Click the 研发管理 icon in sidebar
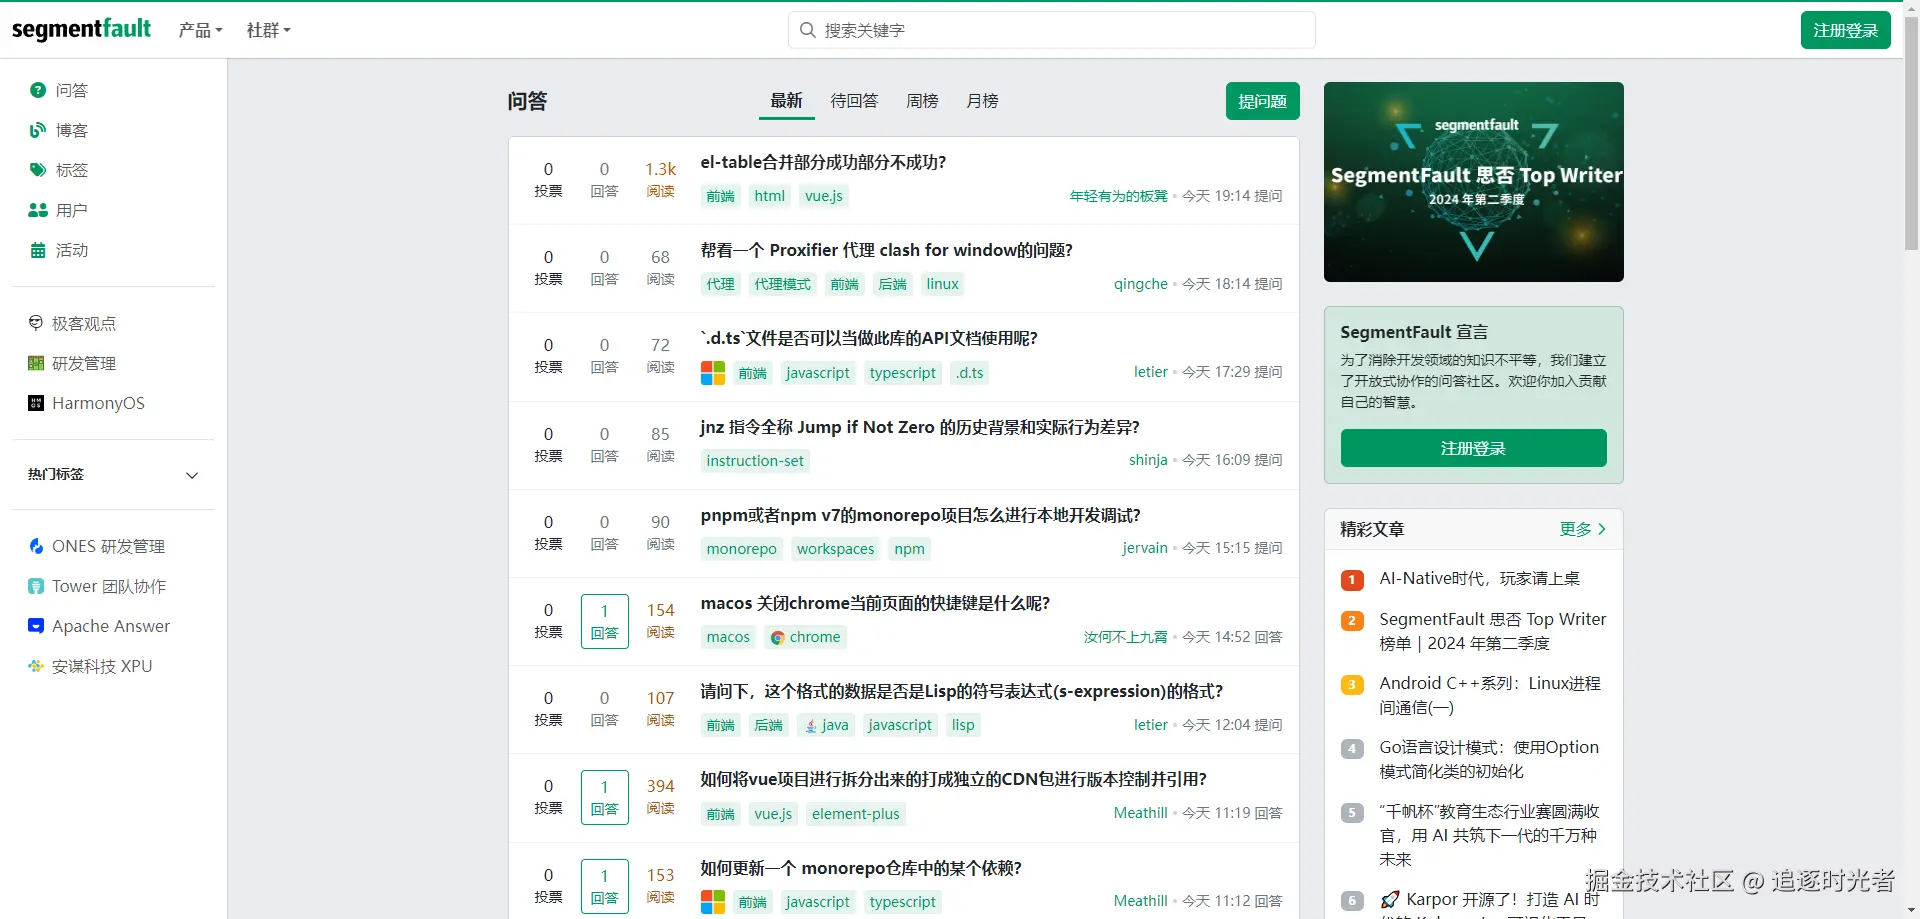 36,363
